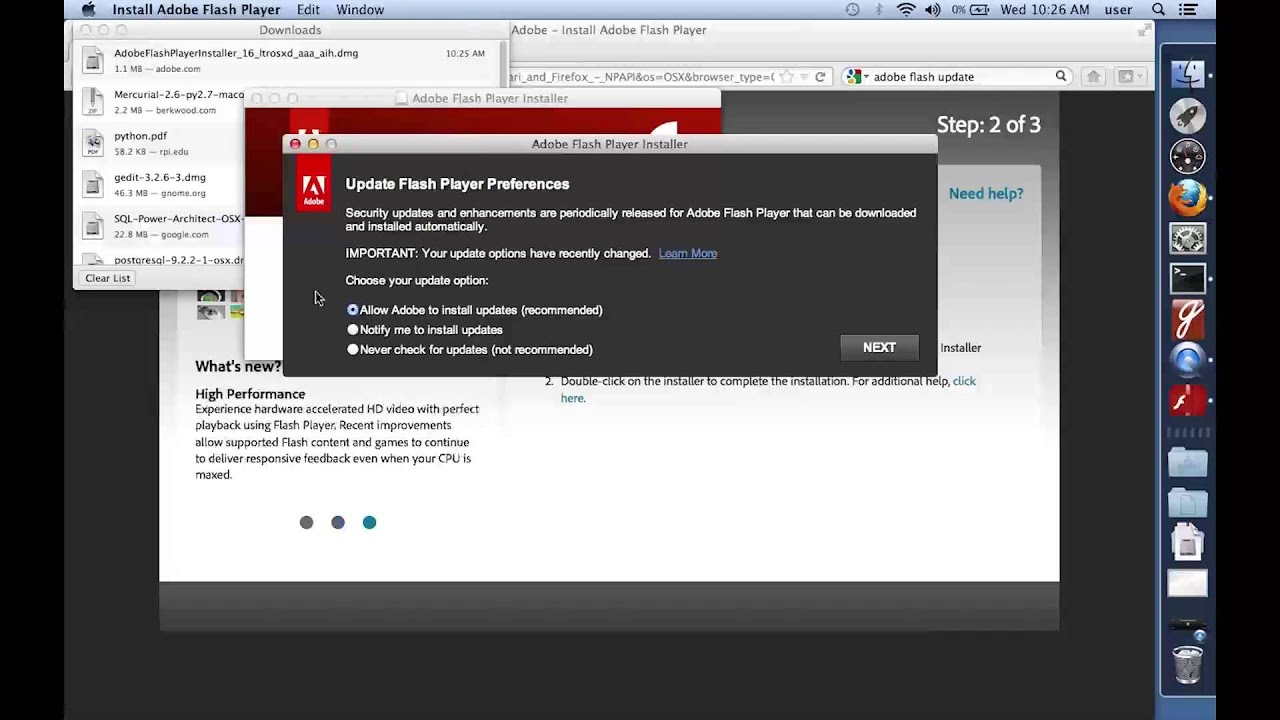Select Never check for updates option
The width and height of the screenshot is (1280, 720).
(x=353, y=350)
